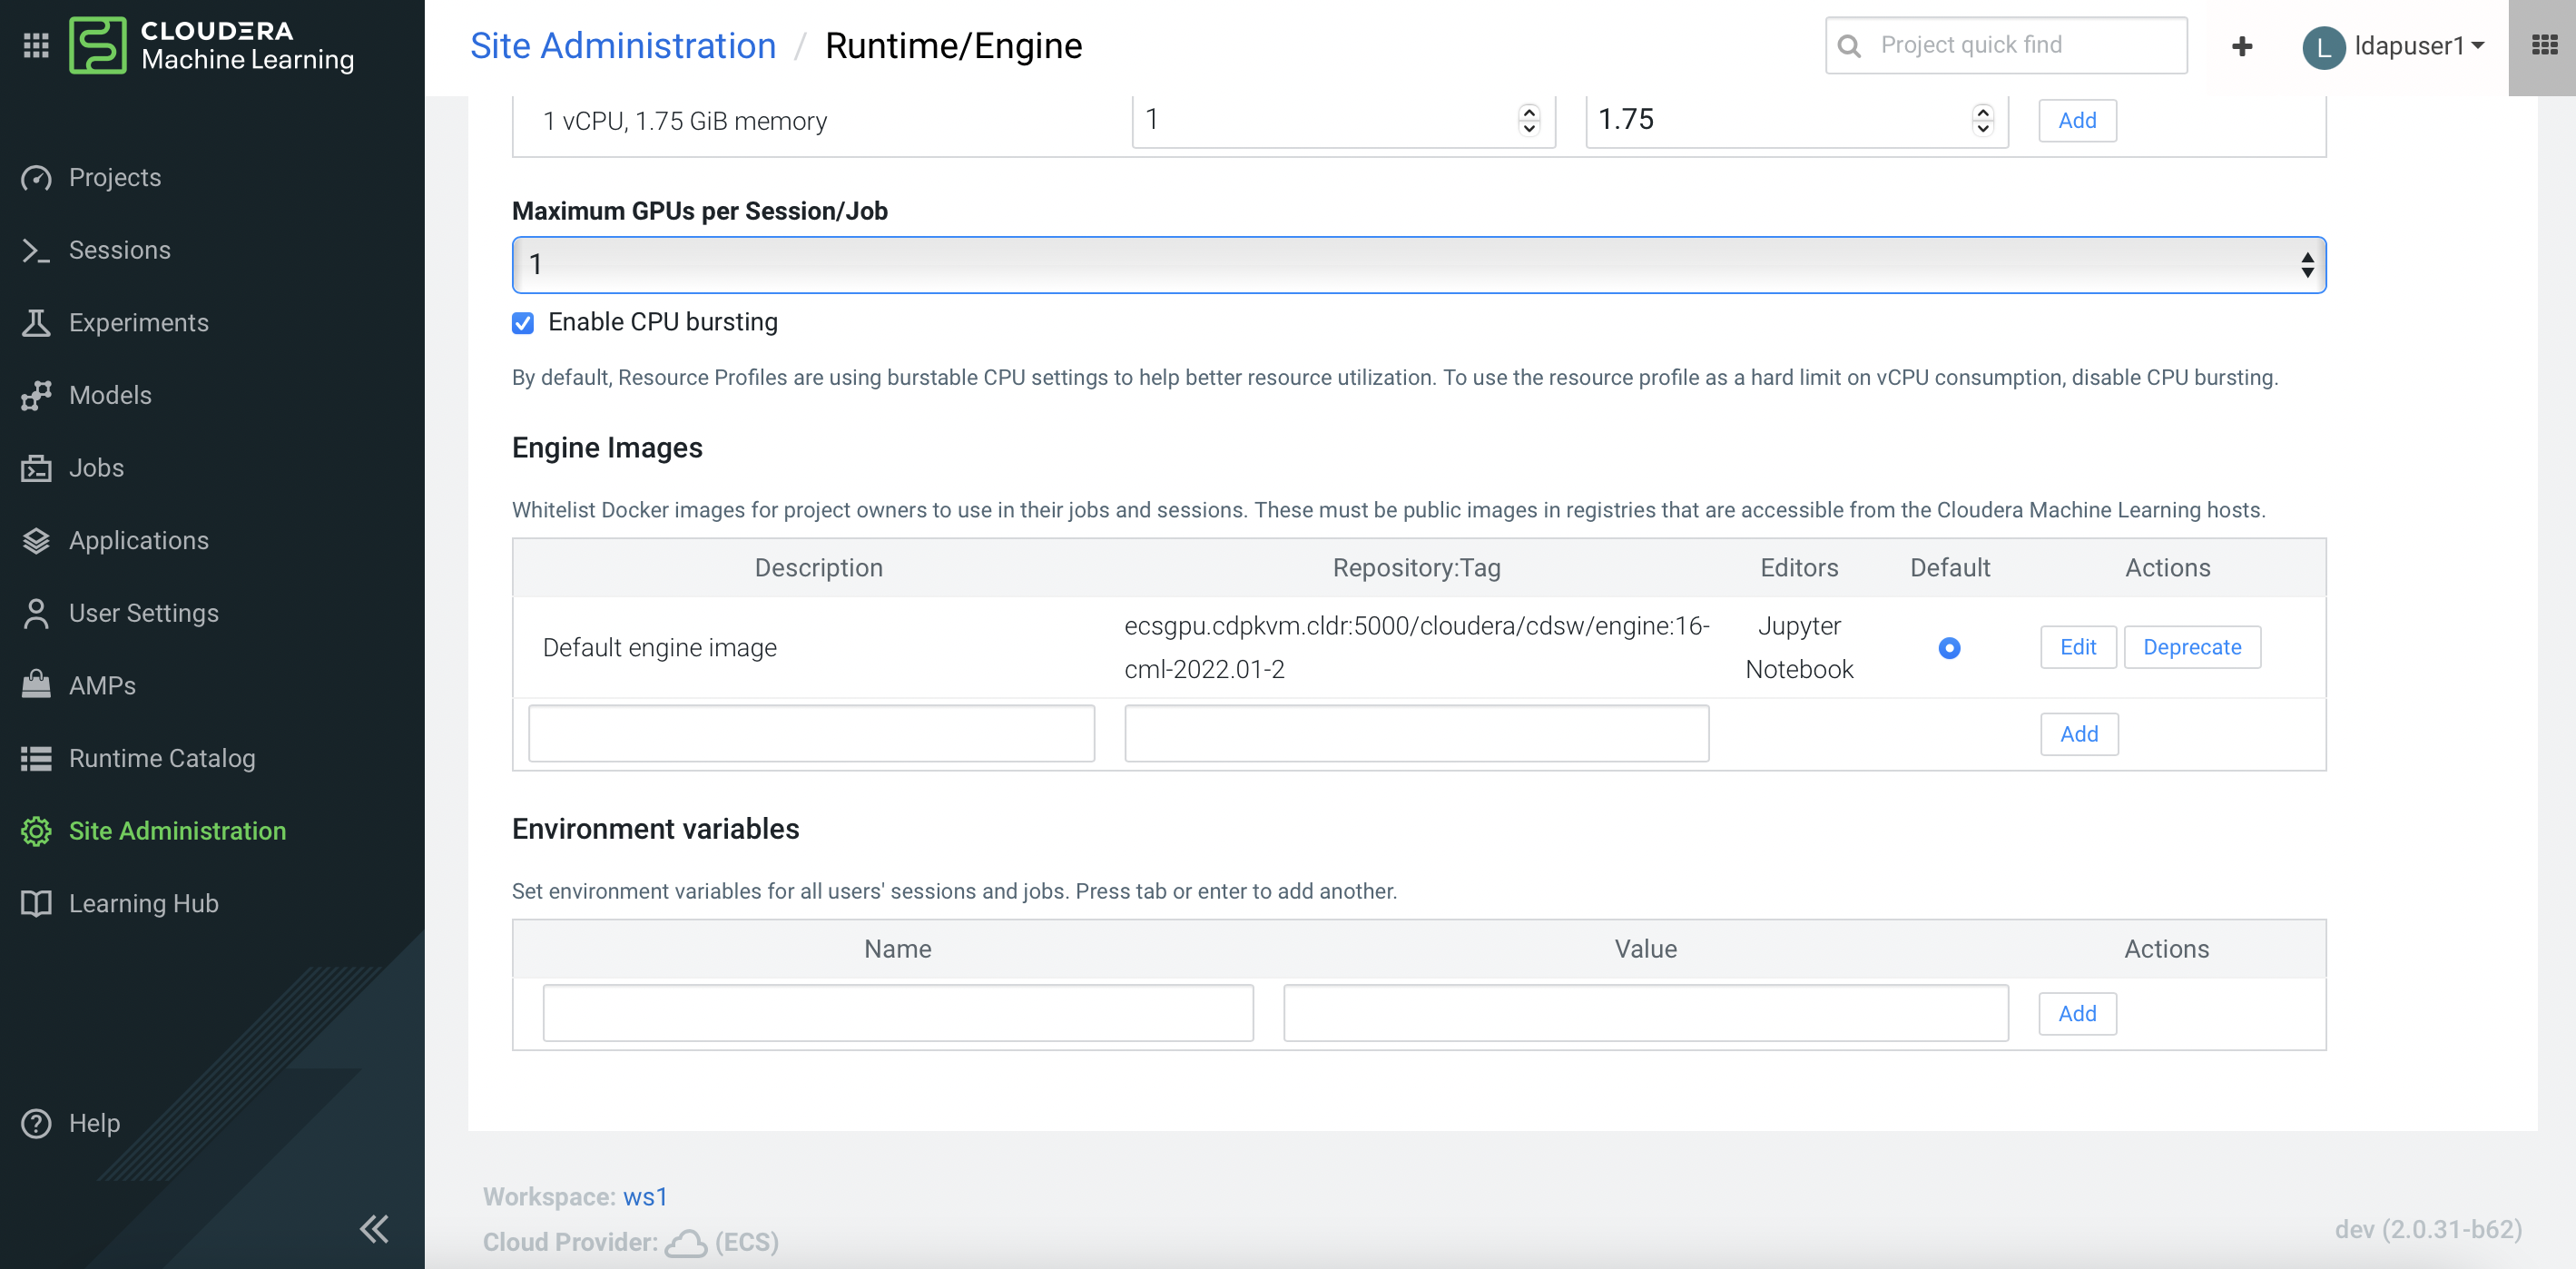This screenshot has height=1269, width=2576.
Task: Disable the Enable CPU bursting checkbox
Action: pos(523,323)
